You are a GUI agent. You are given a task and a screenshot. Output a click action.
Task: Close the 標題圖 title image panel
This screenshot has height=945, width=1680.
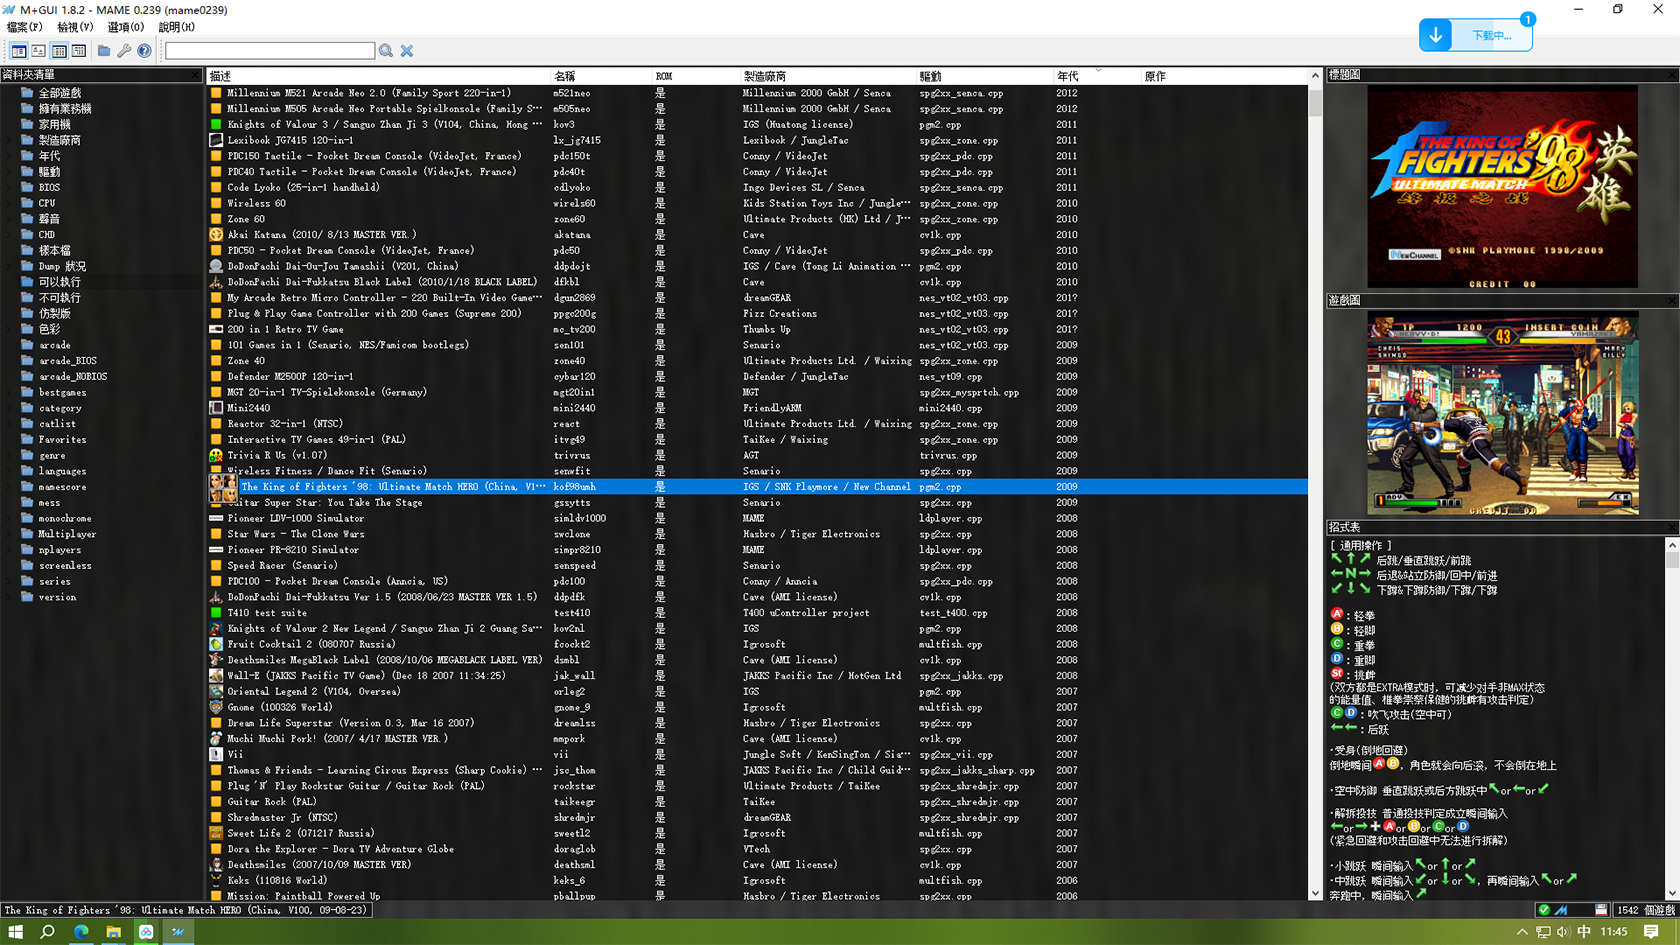tap(1672, 75)
